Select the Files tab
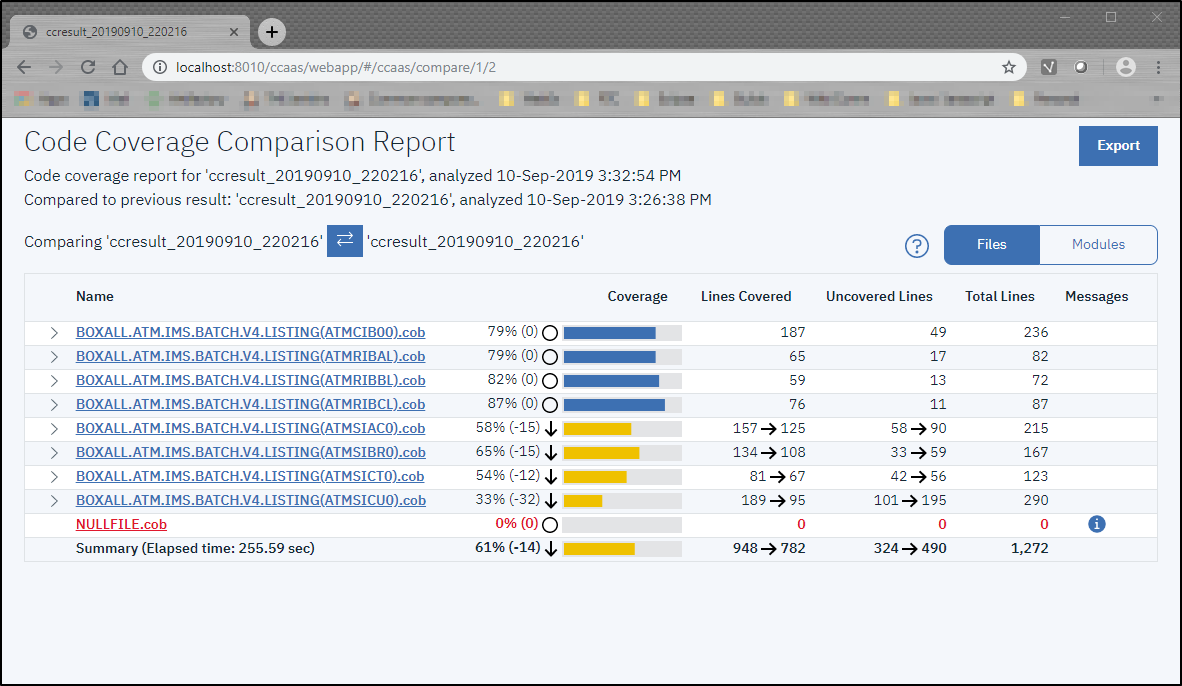 (991, 244)
